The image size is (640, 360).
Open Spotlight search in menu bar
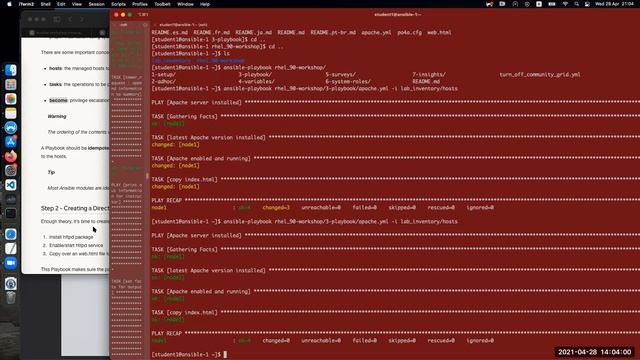click(x=576, y=4)
